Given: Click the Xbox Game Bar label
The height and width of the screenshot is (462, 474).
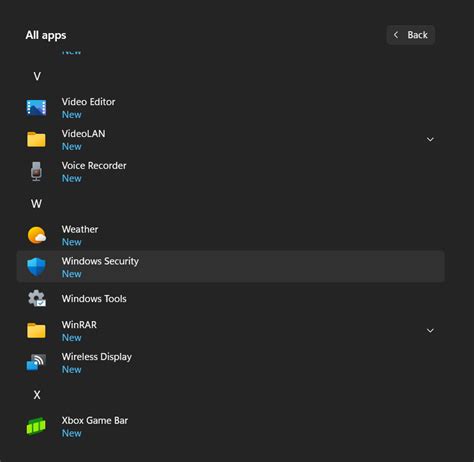Looking at the screenshot, I should click(95, 421).
